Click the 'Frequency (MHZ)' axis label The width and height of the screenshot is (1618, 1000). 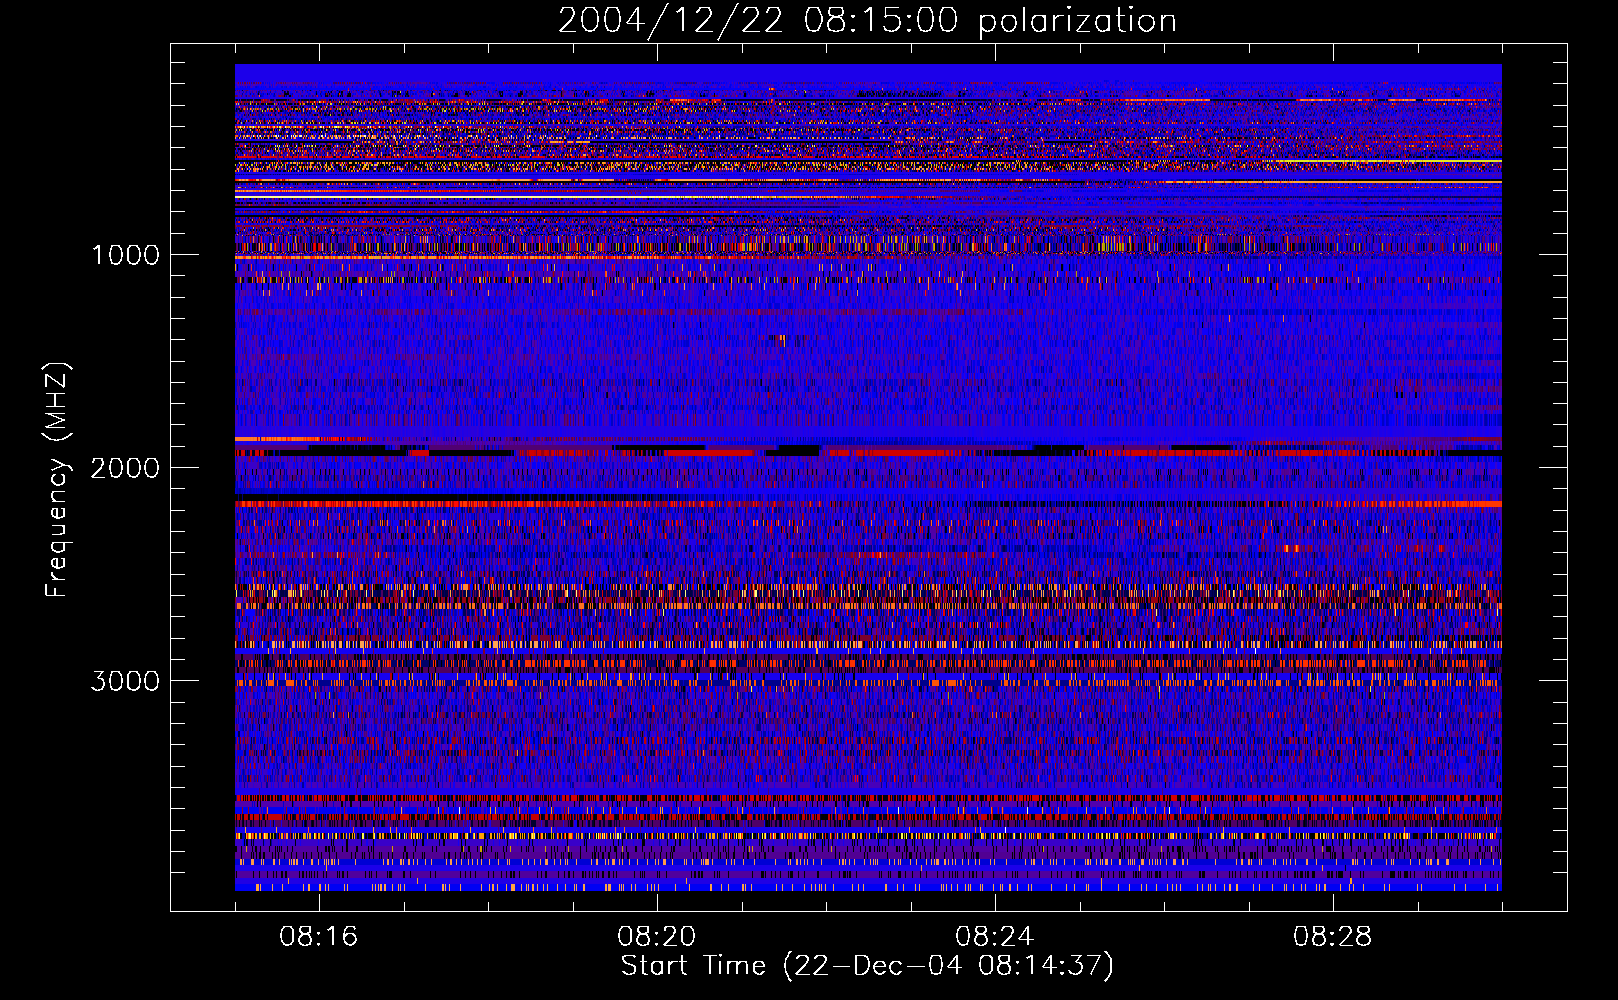tap(57, 480)
